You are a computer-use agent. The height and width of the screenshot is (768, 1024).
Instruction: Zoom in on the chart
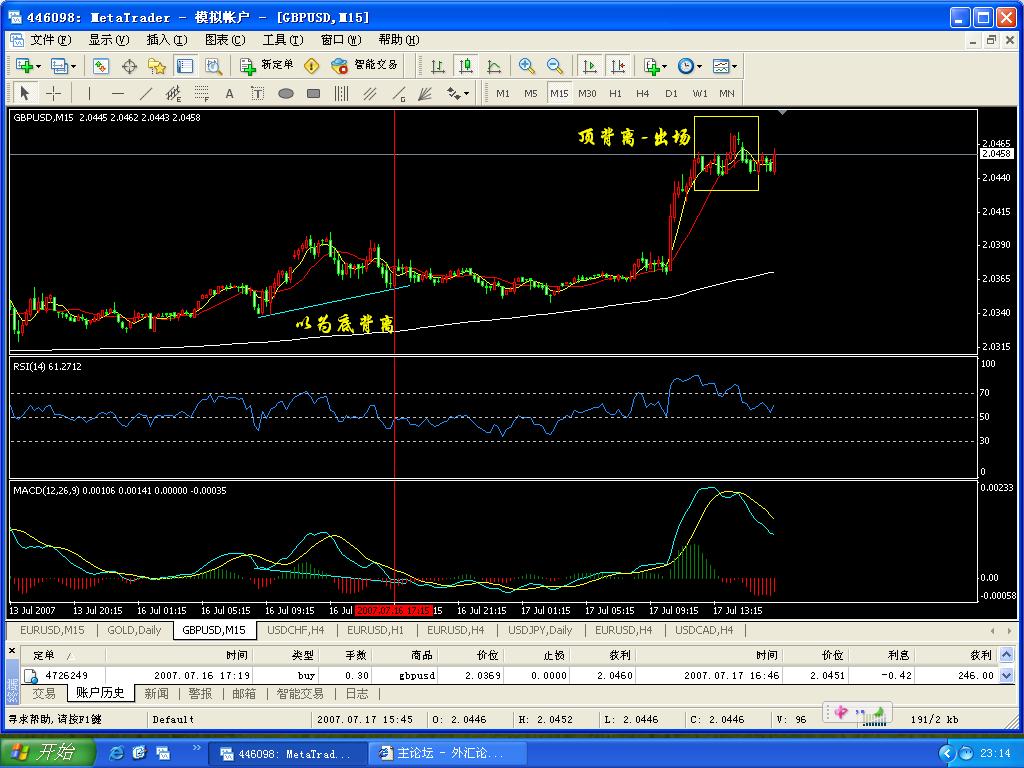(527, 66)
